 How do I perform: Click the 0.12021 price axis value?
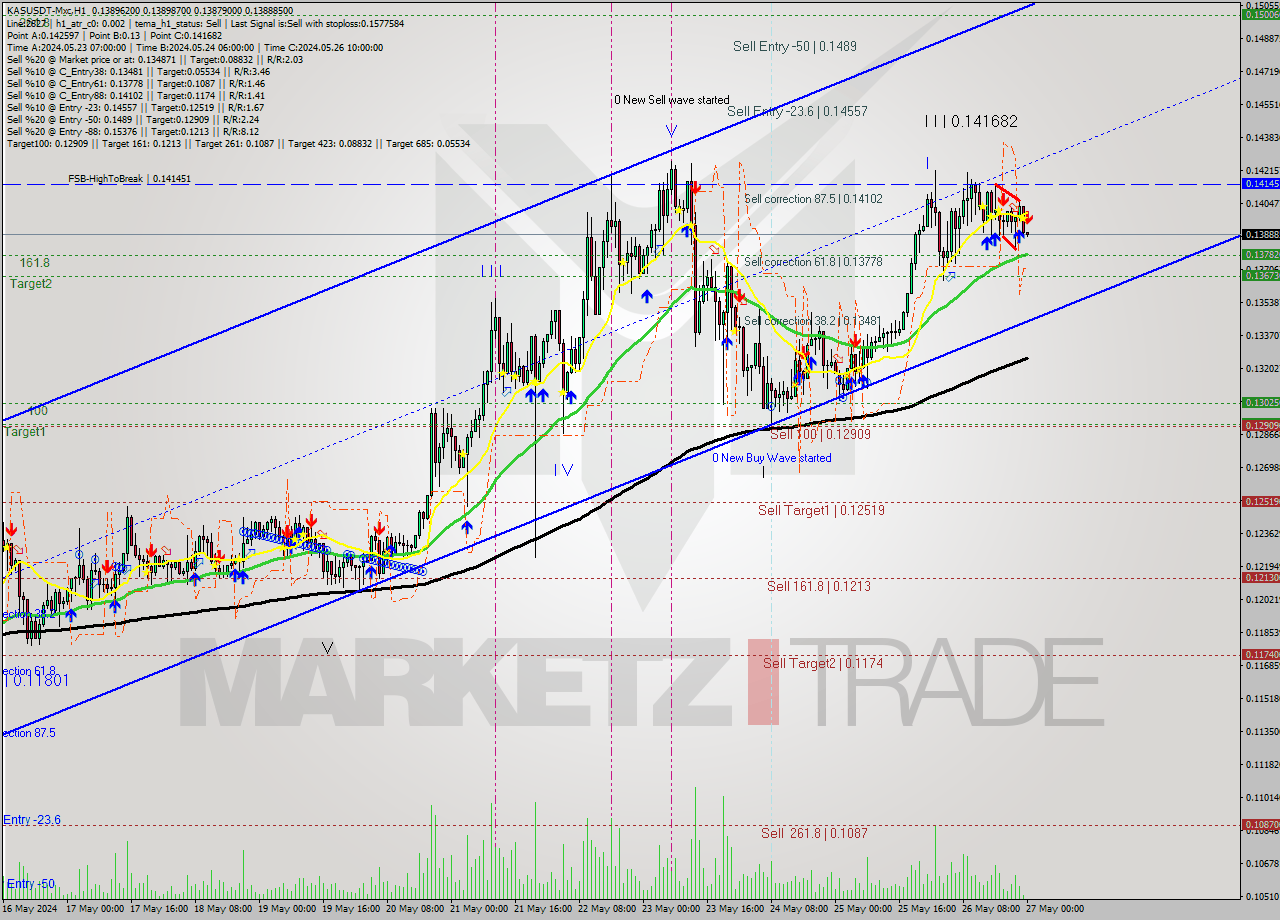point(1262,599)
